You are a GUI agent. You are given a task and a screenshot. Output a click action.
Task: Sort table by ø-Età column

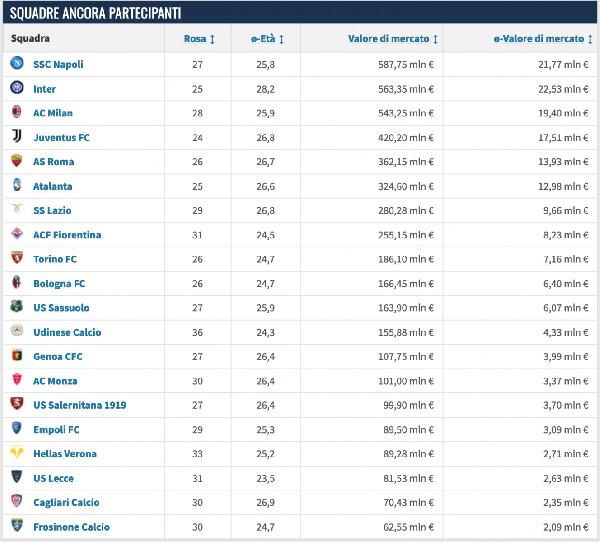pos(267,39)
